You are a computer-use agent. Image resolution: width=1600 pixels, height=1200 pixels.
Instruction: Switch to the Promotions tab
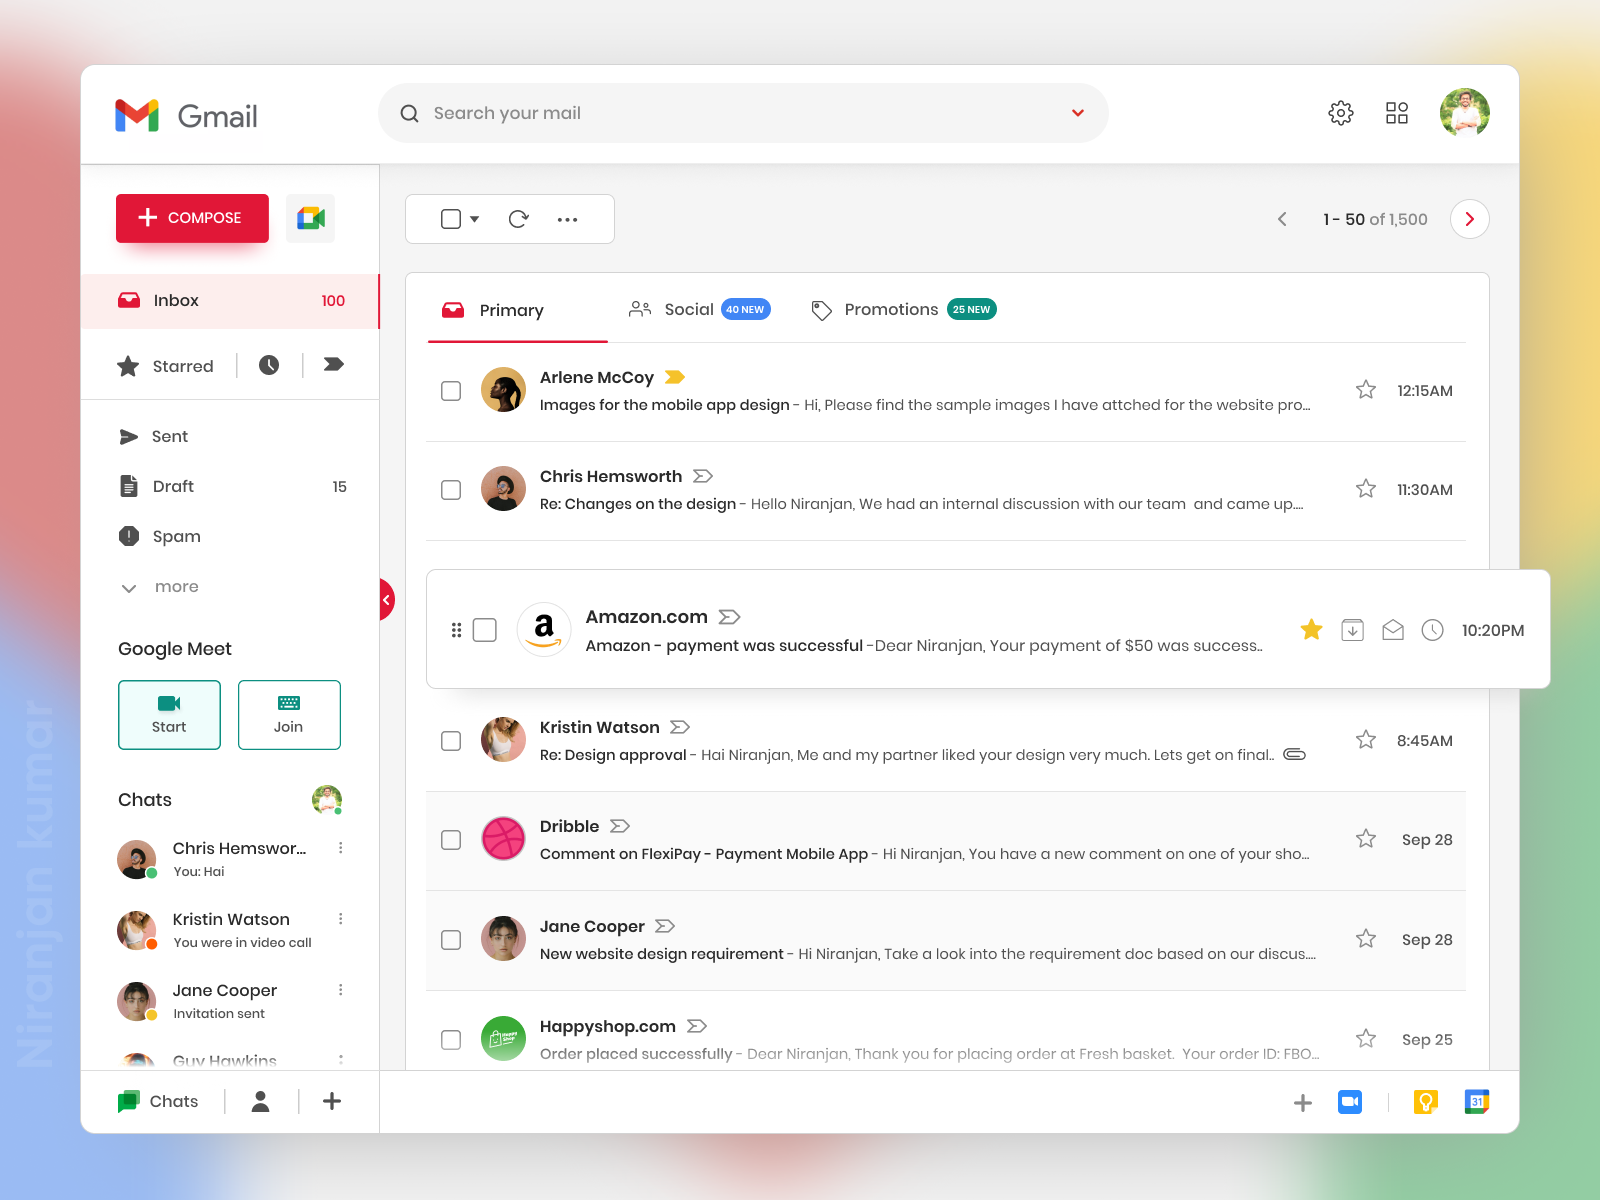(903, 309)
